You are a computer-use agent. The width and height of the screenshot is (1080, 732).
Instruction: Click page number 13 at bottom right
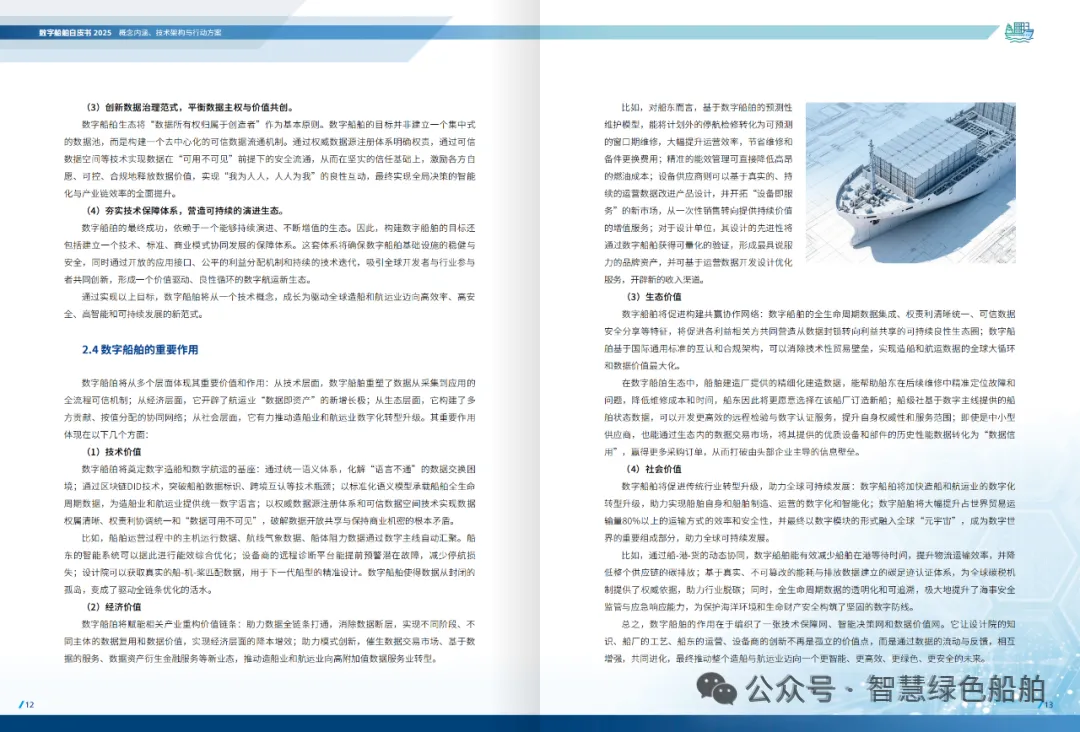(x=1046, y=704)
